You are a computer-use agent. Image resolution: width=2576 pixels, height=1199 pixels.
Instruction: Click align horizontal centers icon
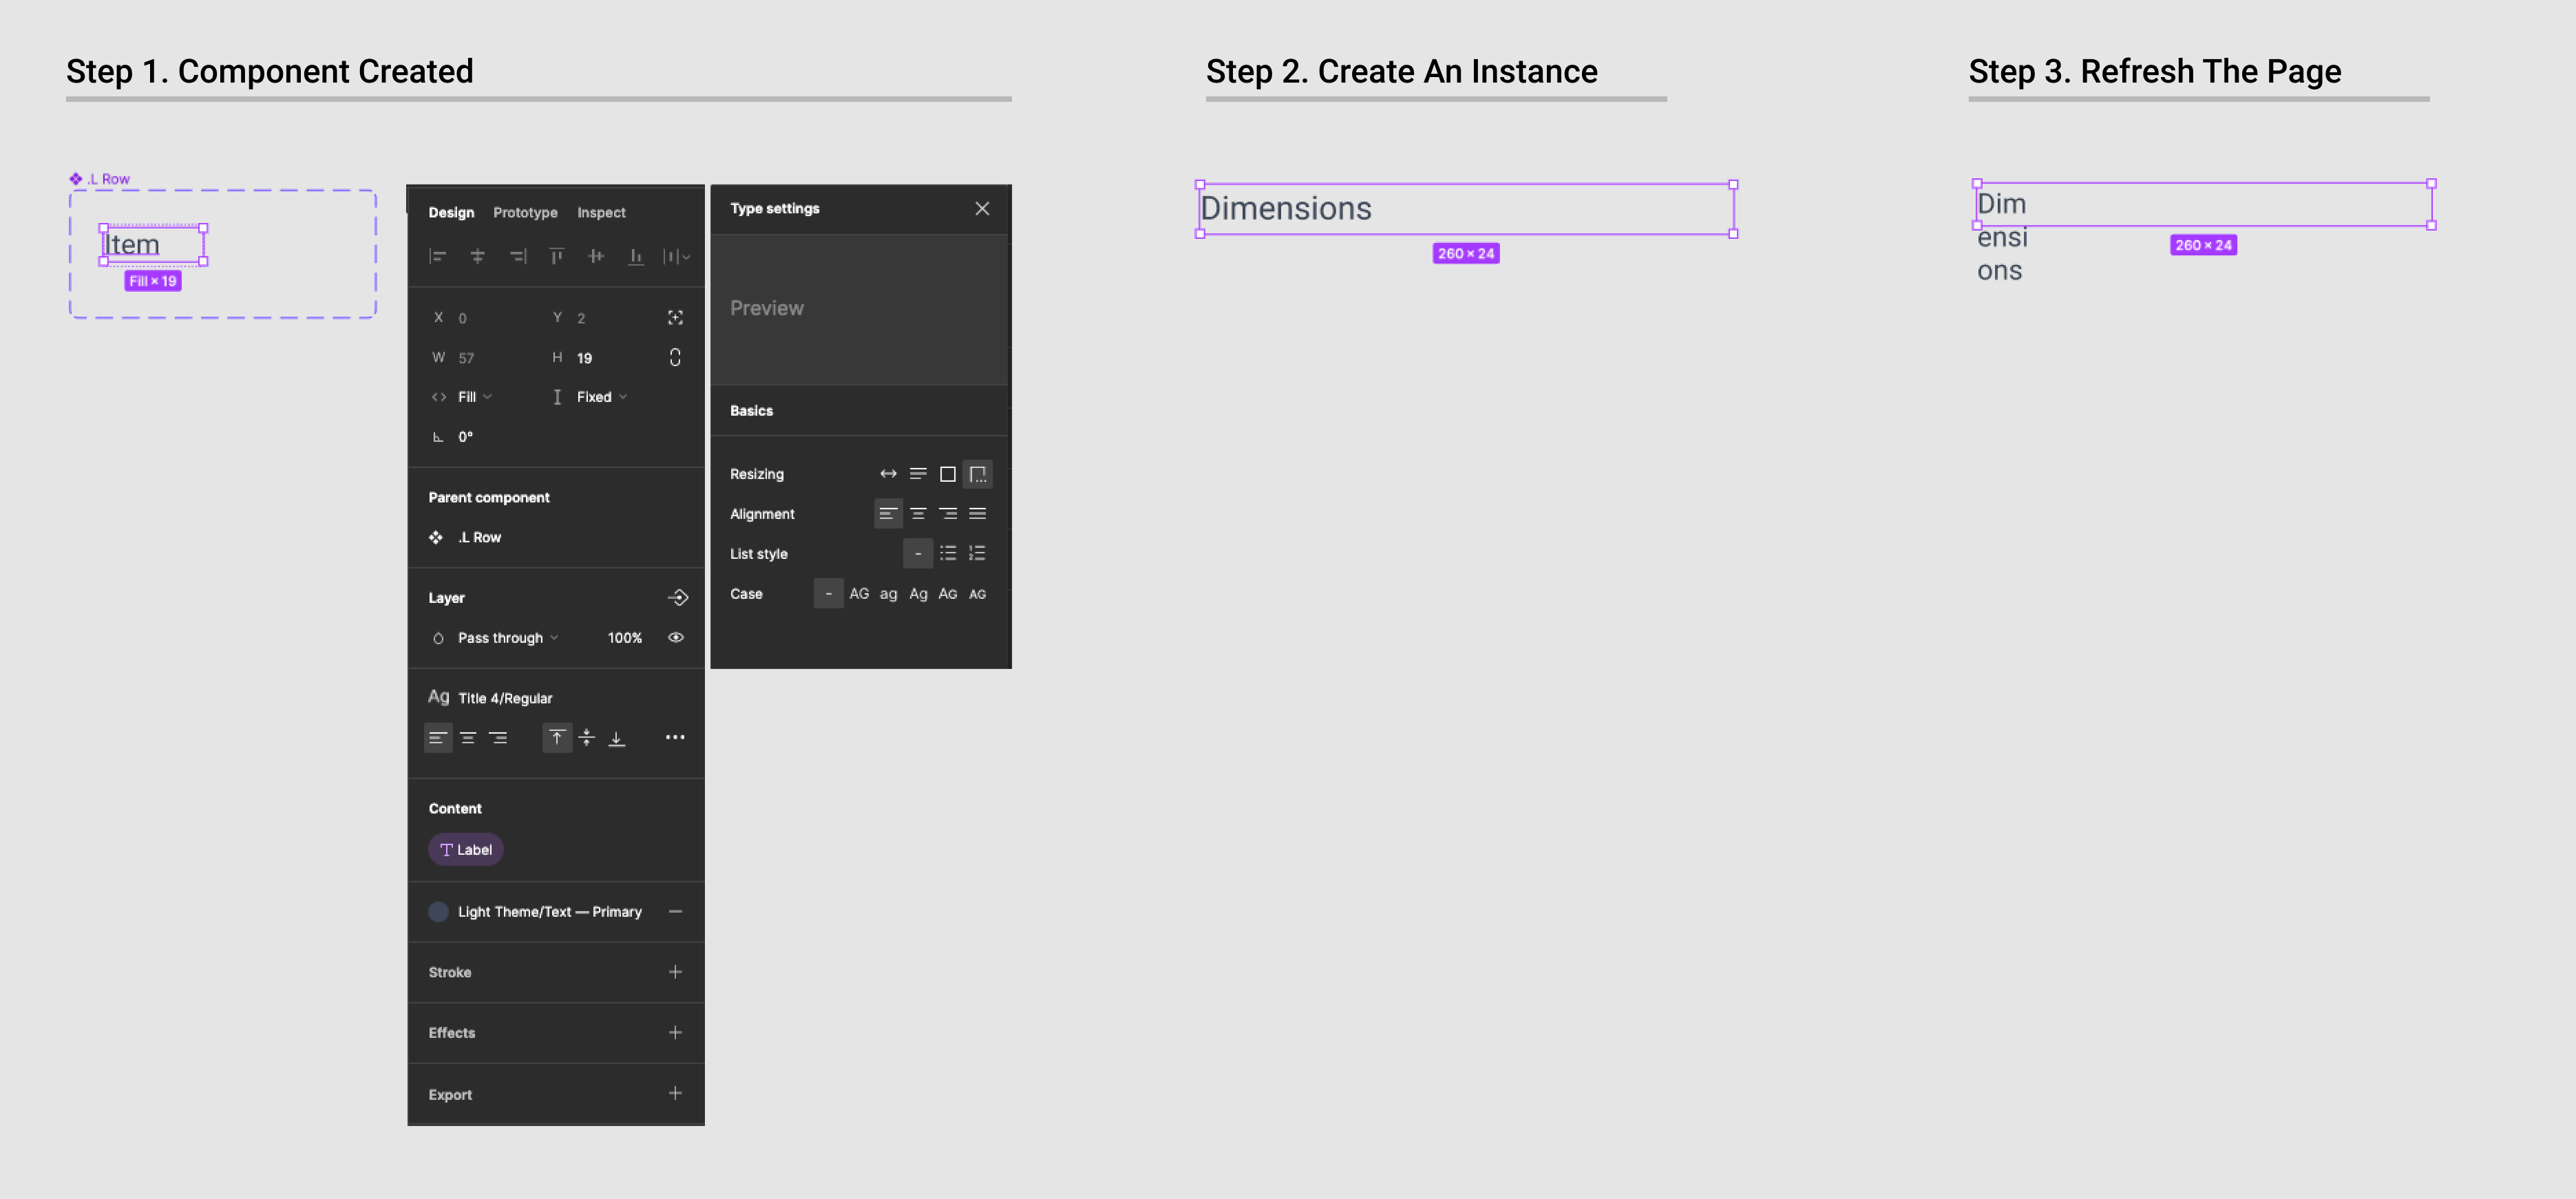477,257
